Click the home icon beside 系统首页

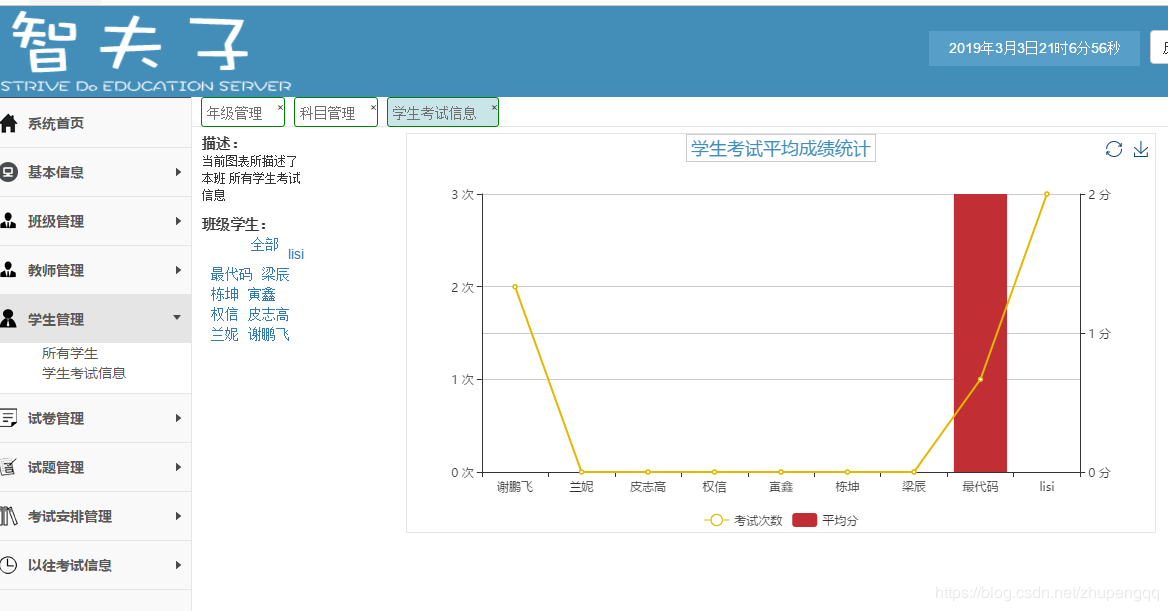point(9,123)
